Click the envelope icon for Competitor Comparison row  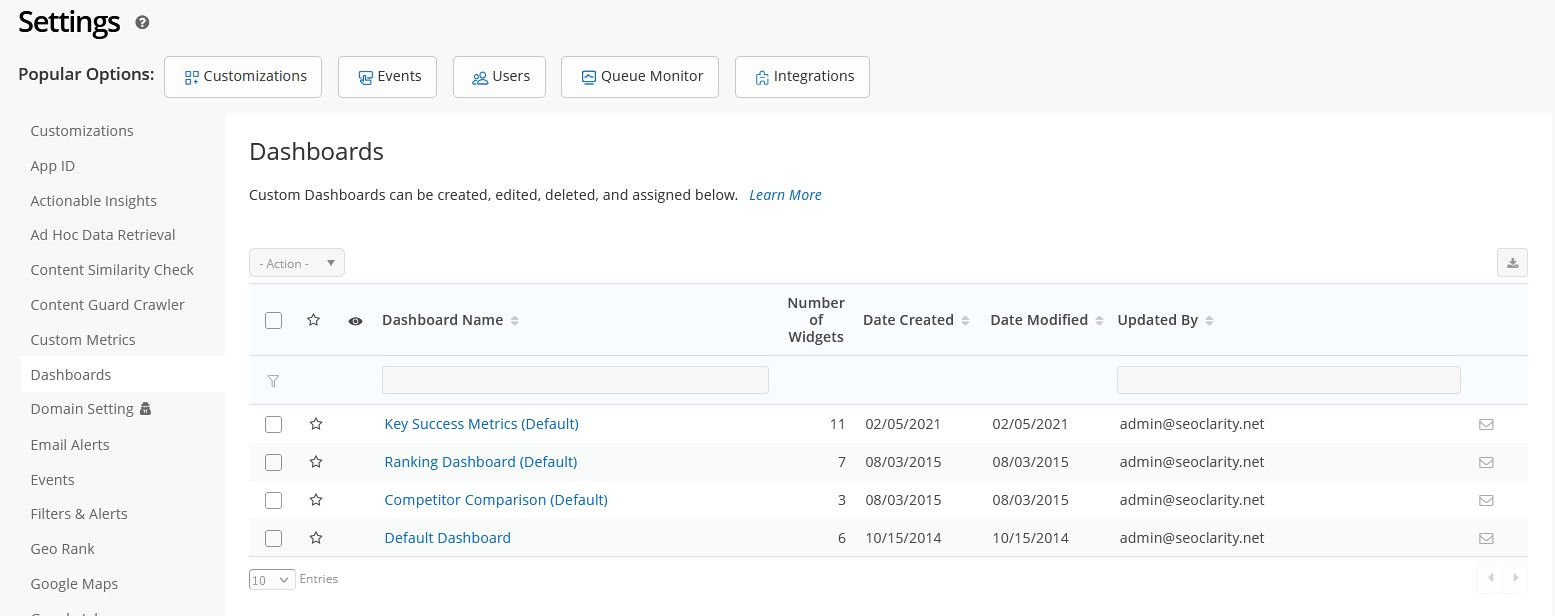1486,500
